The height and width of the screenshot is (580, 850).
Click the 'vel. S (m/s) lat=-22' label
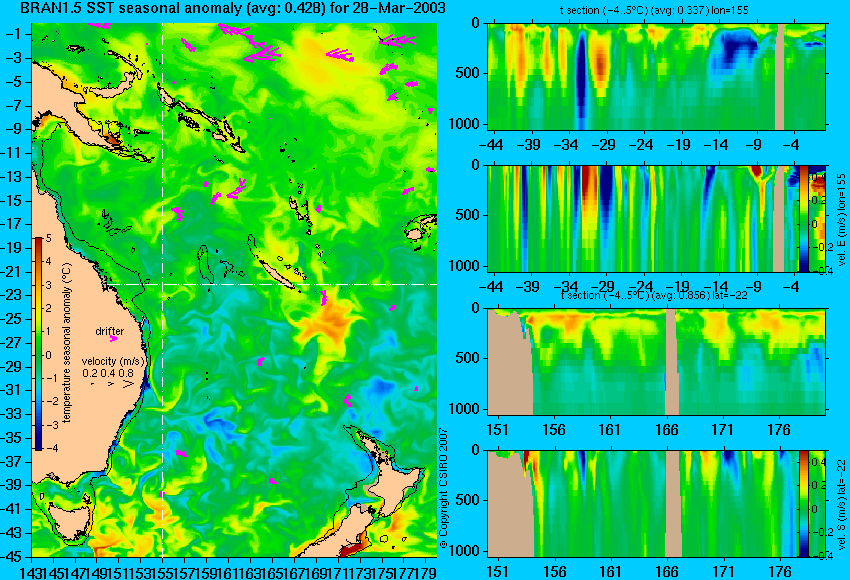click(x=842, y=504)
